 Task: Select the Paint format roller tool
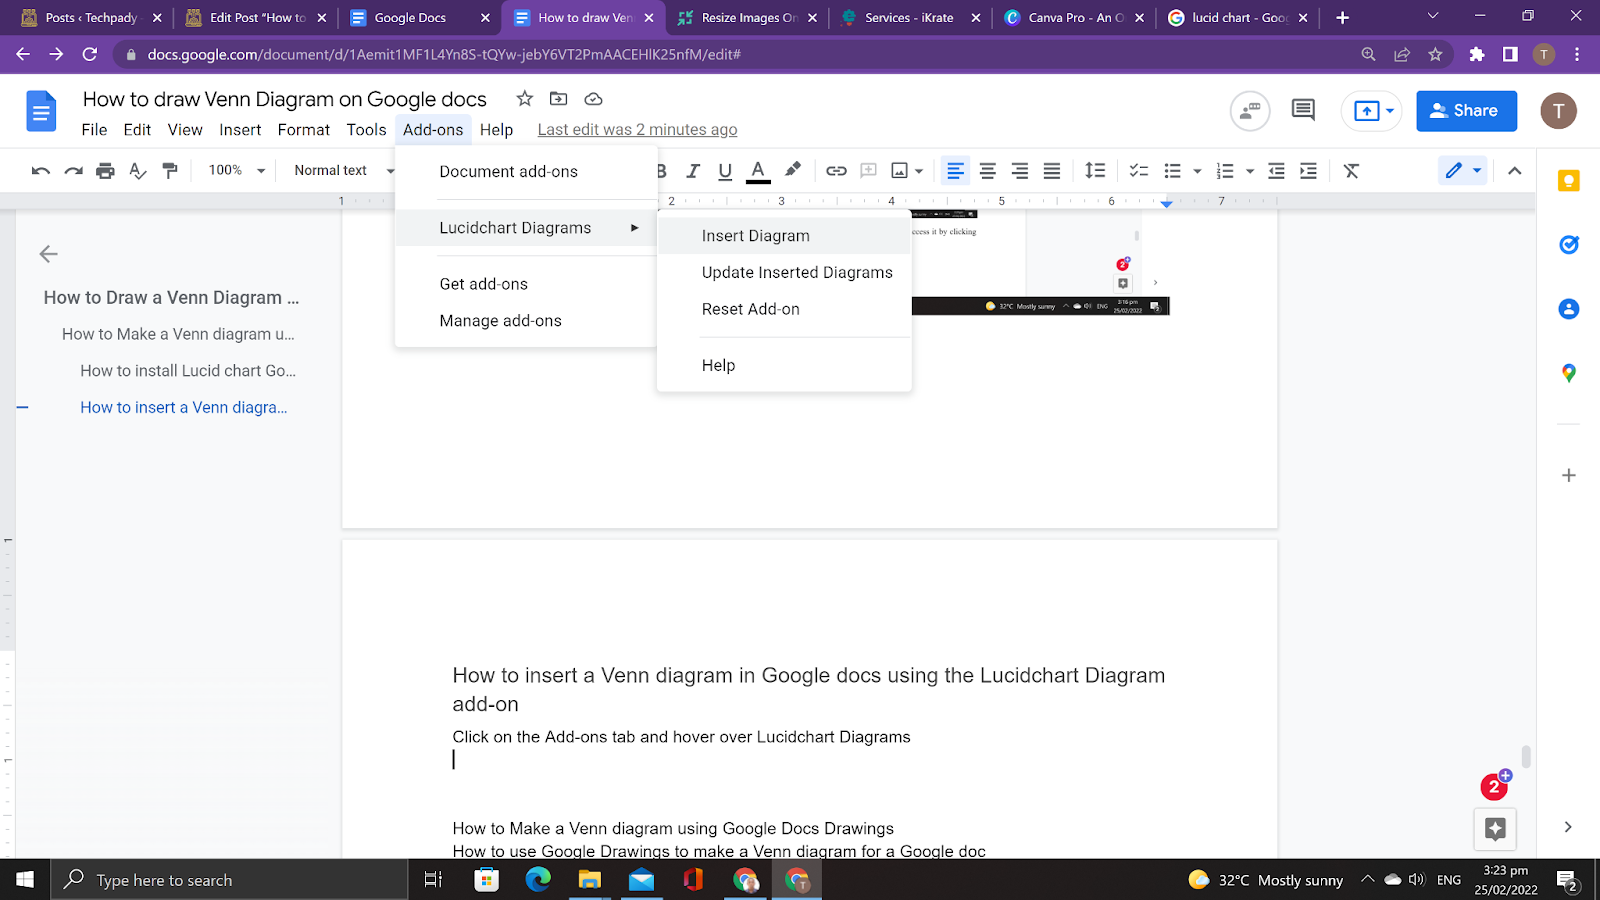[x=170, y=171]
